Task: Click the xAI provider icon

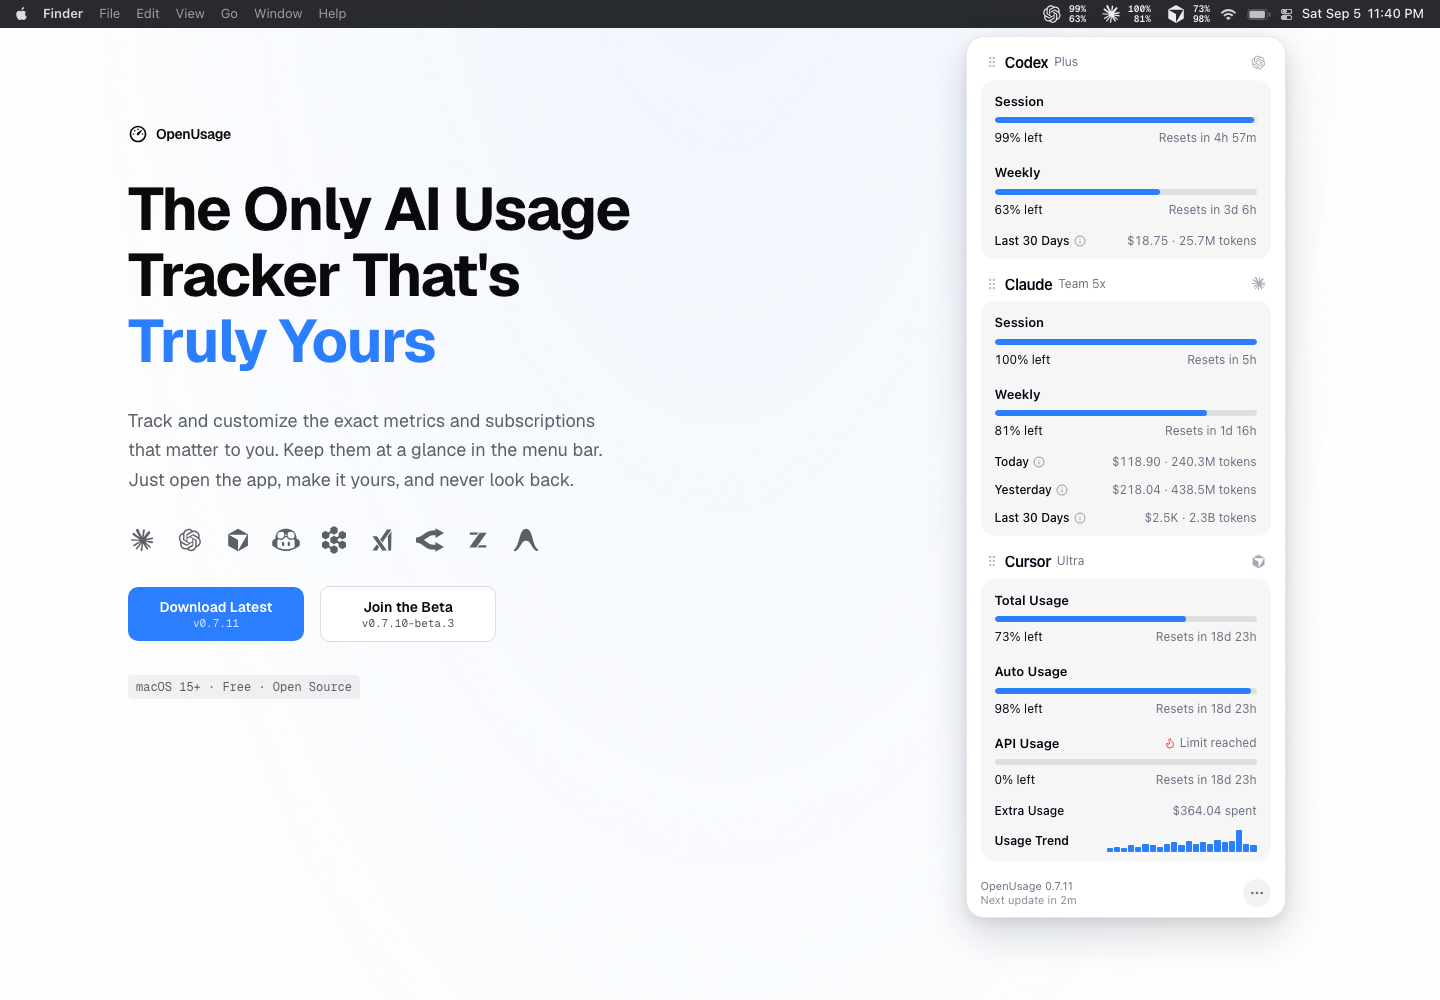Action: 382,540
